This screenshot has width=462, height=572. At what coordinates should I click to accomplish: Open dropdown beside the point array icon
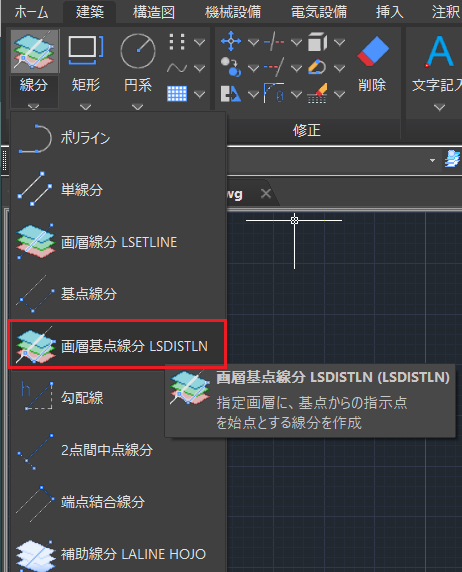(x=199, y=42)
